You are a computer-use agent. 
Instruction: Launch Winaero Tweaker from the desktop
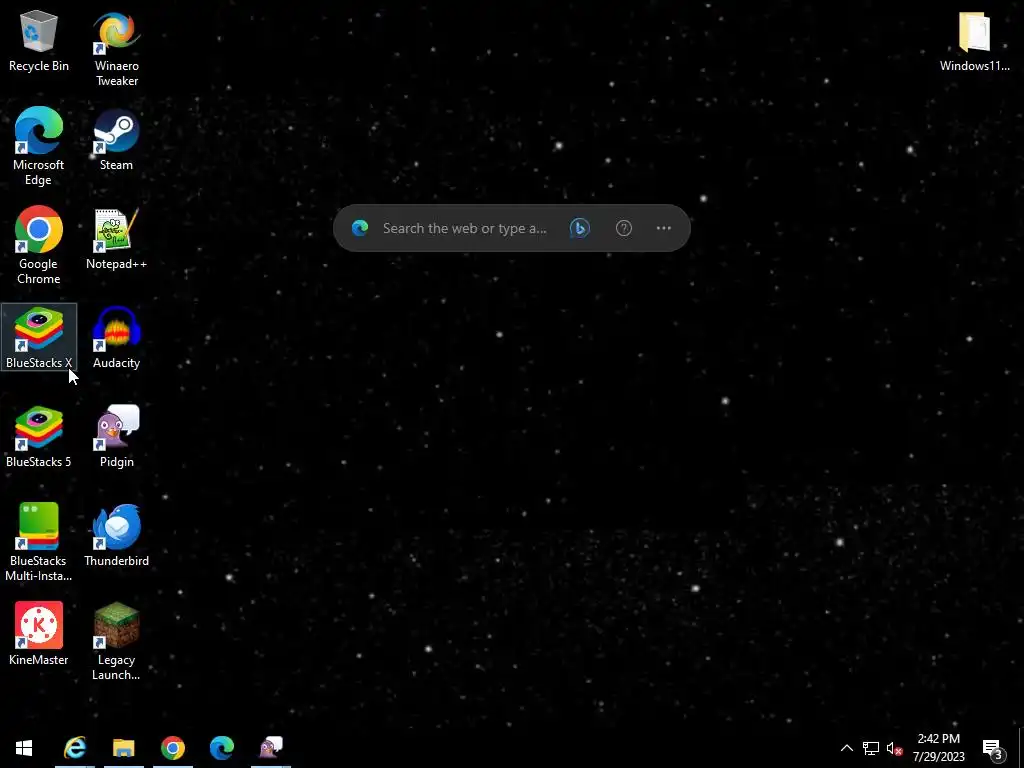click(116, 48)
